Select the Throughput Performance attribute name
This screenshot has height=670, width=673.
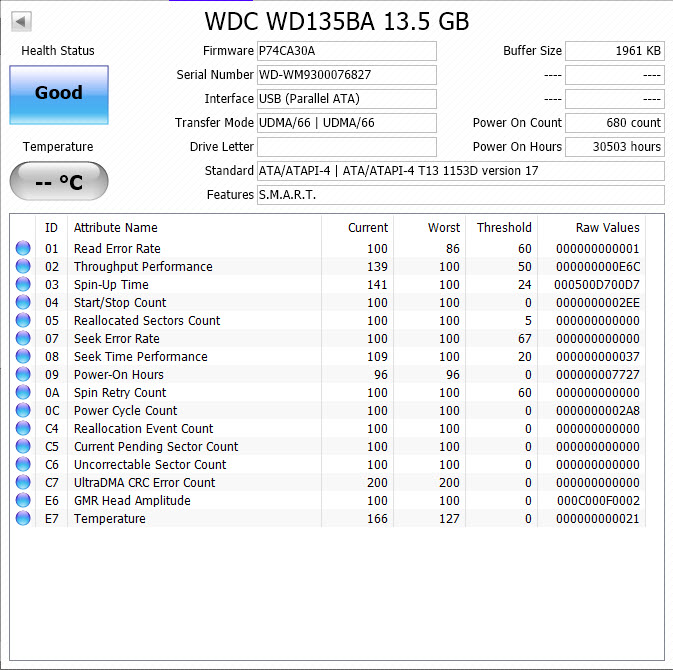(x=143, y=267)
